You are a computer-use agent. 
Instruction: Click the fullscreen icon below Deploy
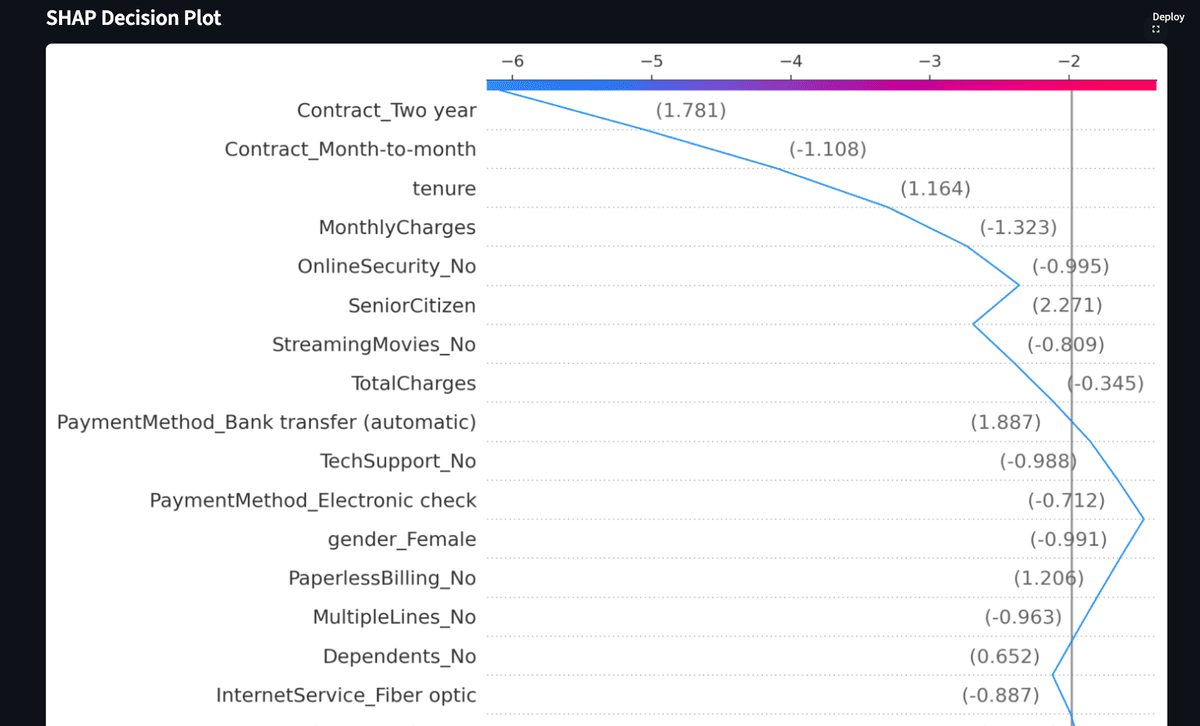click(x=1156, y=30)
